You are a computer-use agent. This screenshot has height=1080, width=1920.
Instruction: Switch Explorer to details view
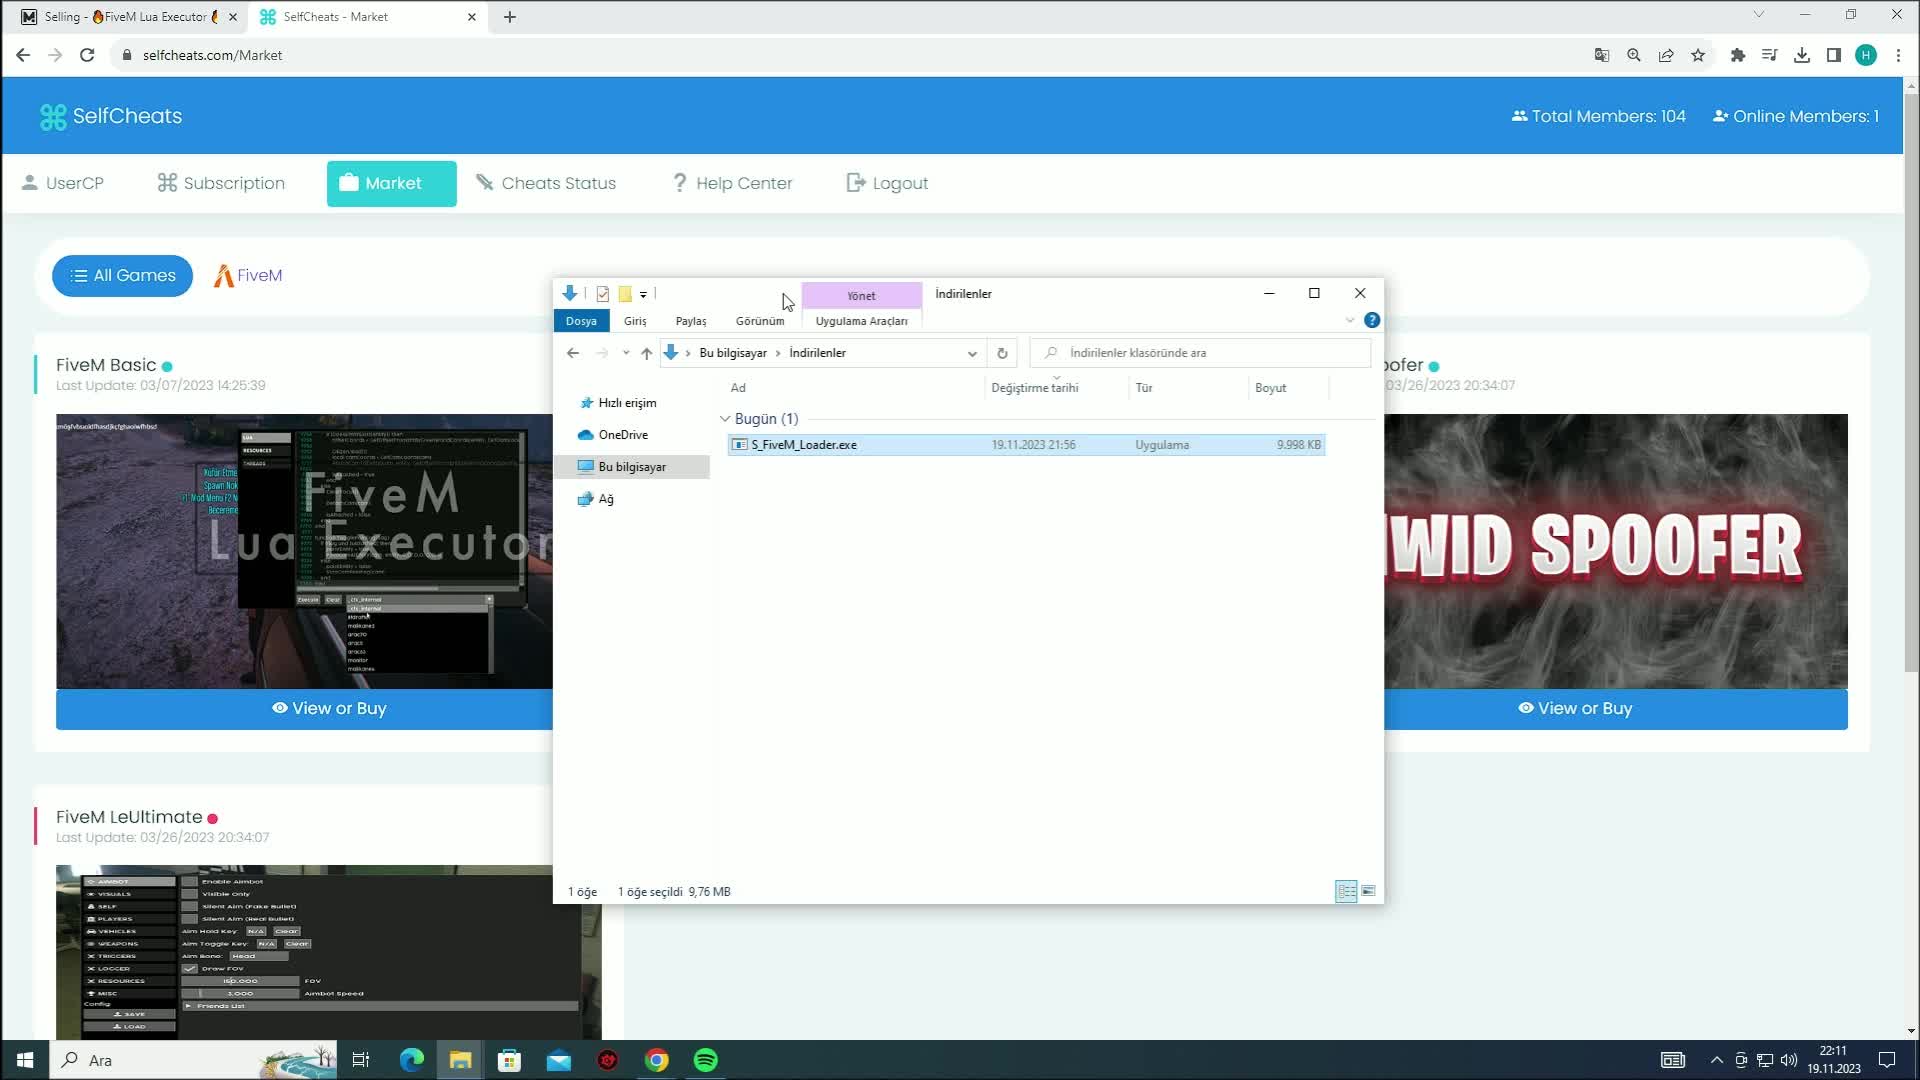(x=1346, y=891)
